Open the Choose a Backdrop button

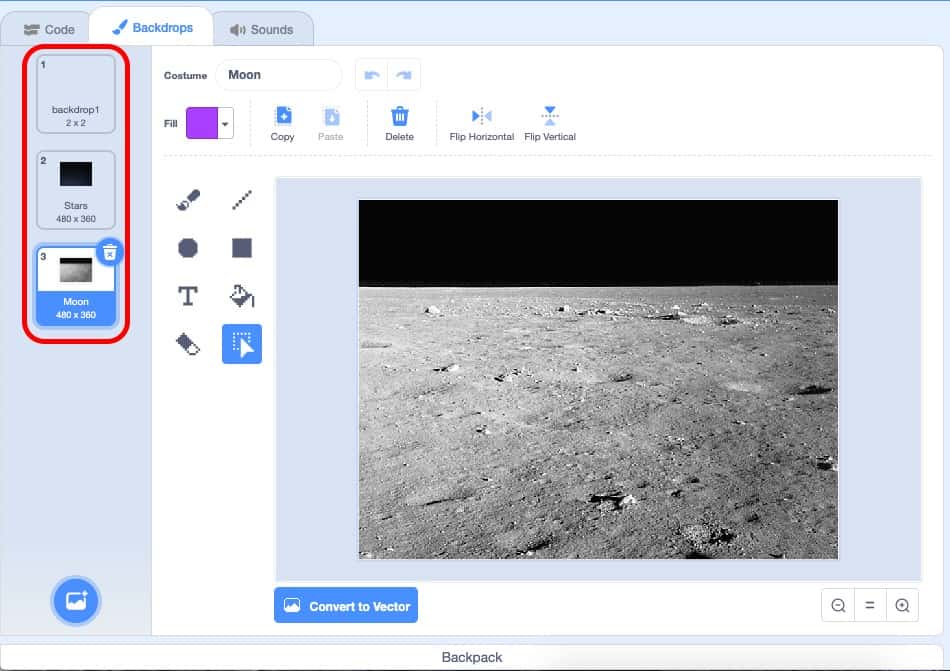click(x=76, y=600)
